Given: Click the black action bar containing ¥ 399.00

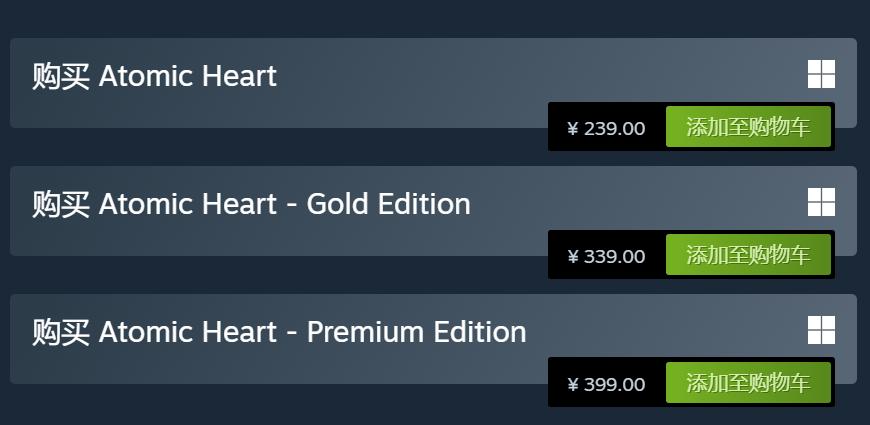Looking at the screenshot, I should tap(556, 384).
